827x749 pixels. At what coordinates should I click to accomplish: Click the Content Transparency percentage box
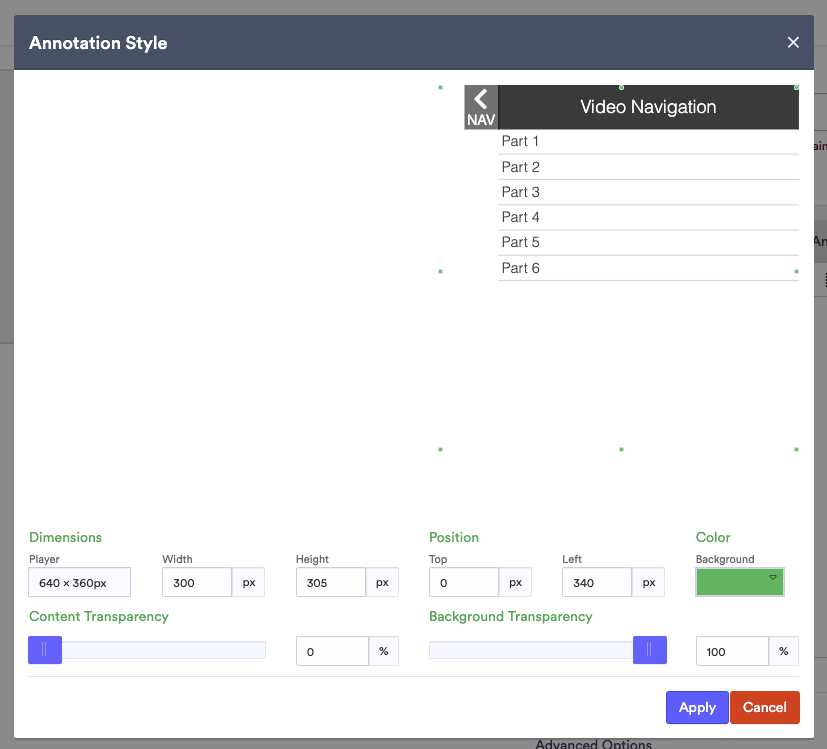[332, 650]
